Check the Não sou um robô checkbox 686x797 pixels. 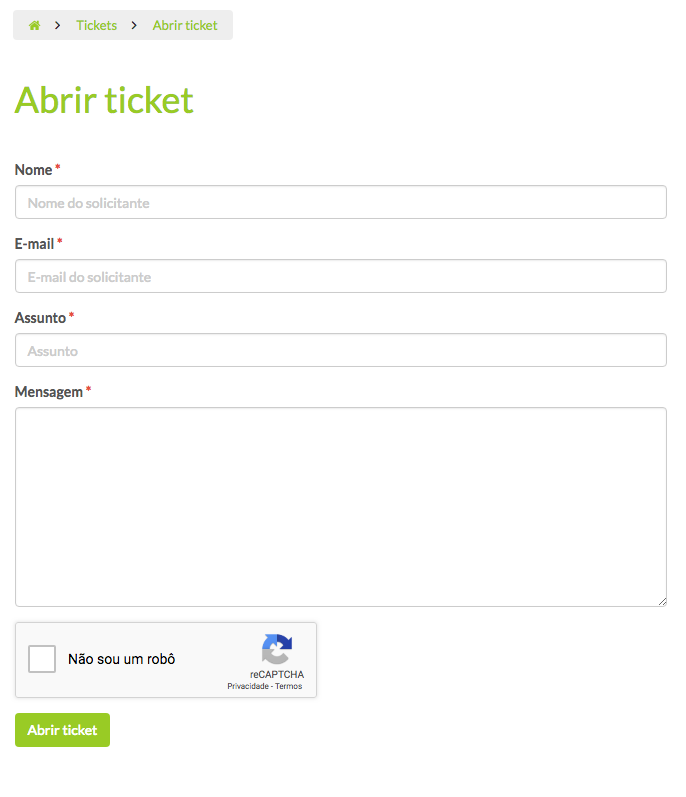pyautogui.click(x=42, y=659)
